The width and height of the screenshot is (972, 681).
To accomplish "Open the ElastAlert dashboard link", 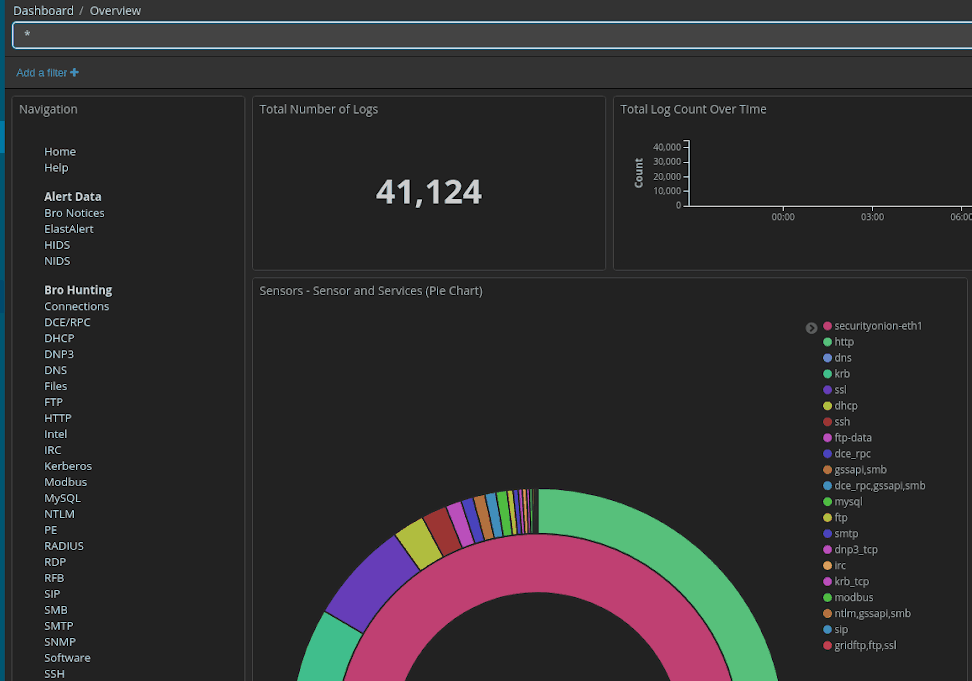I will [x=69, y=229].
